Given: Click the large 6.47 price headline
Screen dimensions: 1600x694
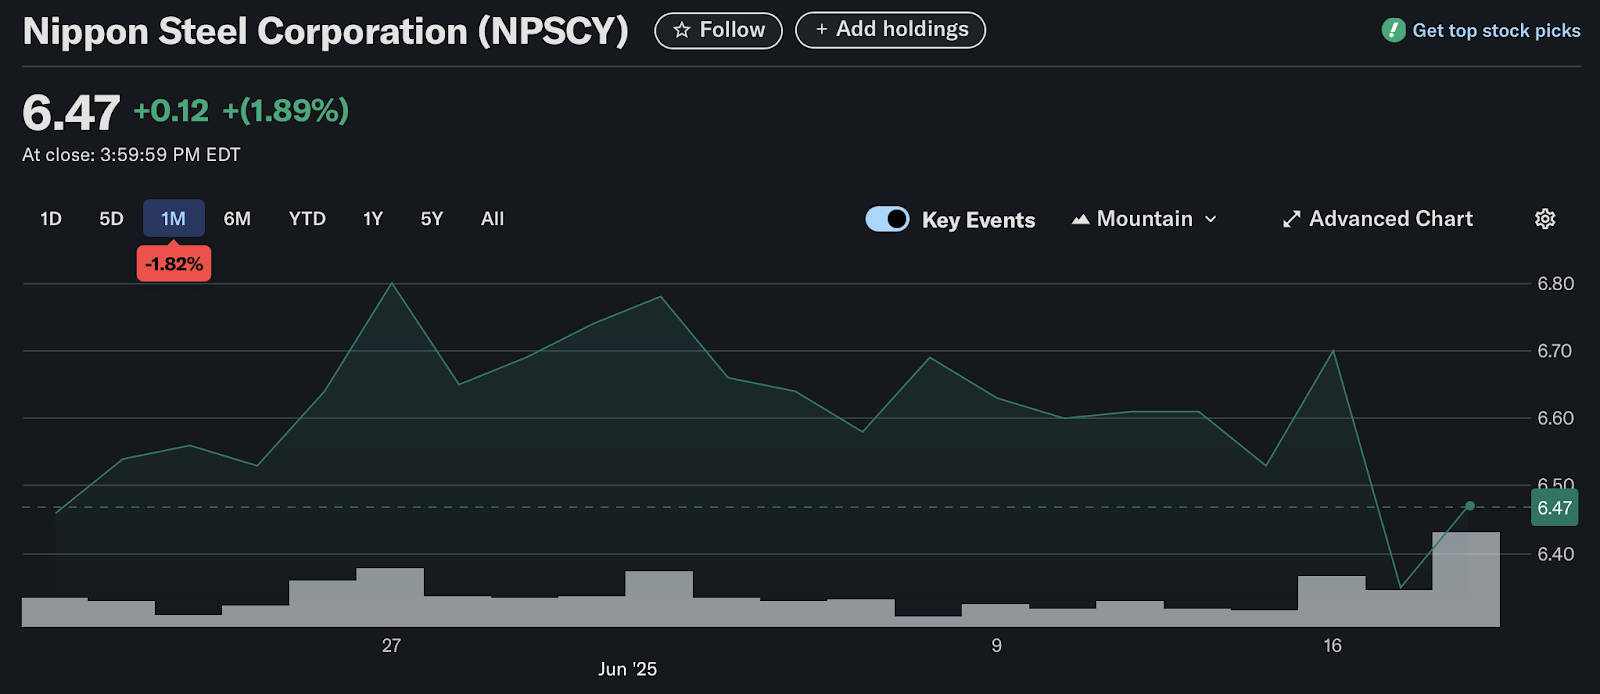Looking at the screenshot, I should [x=71, y=112].
